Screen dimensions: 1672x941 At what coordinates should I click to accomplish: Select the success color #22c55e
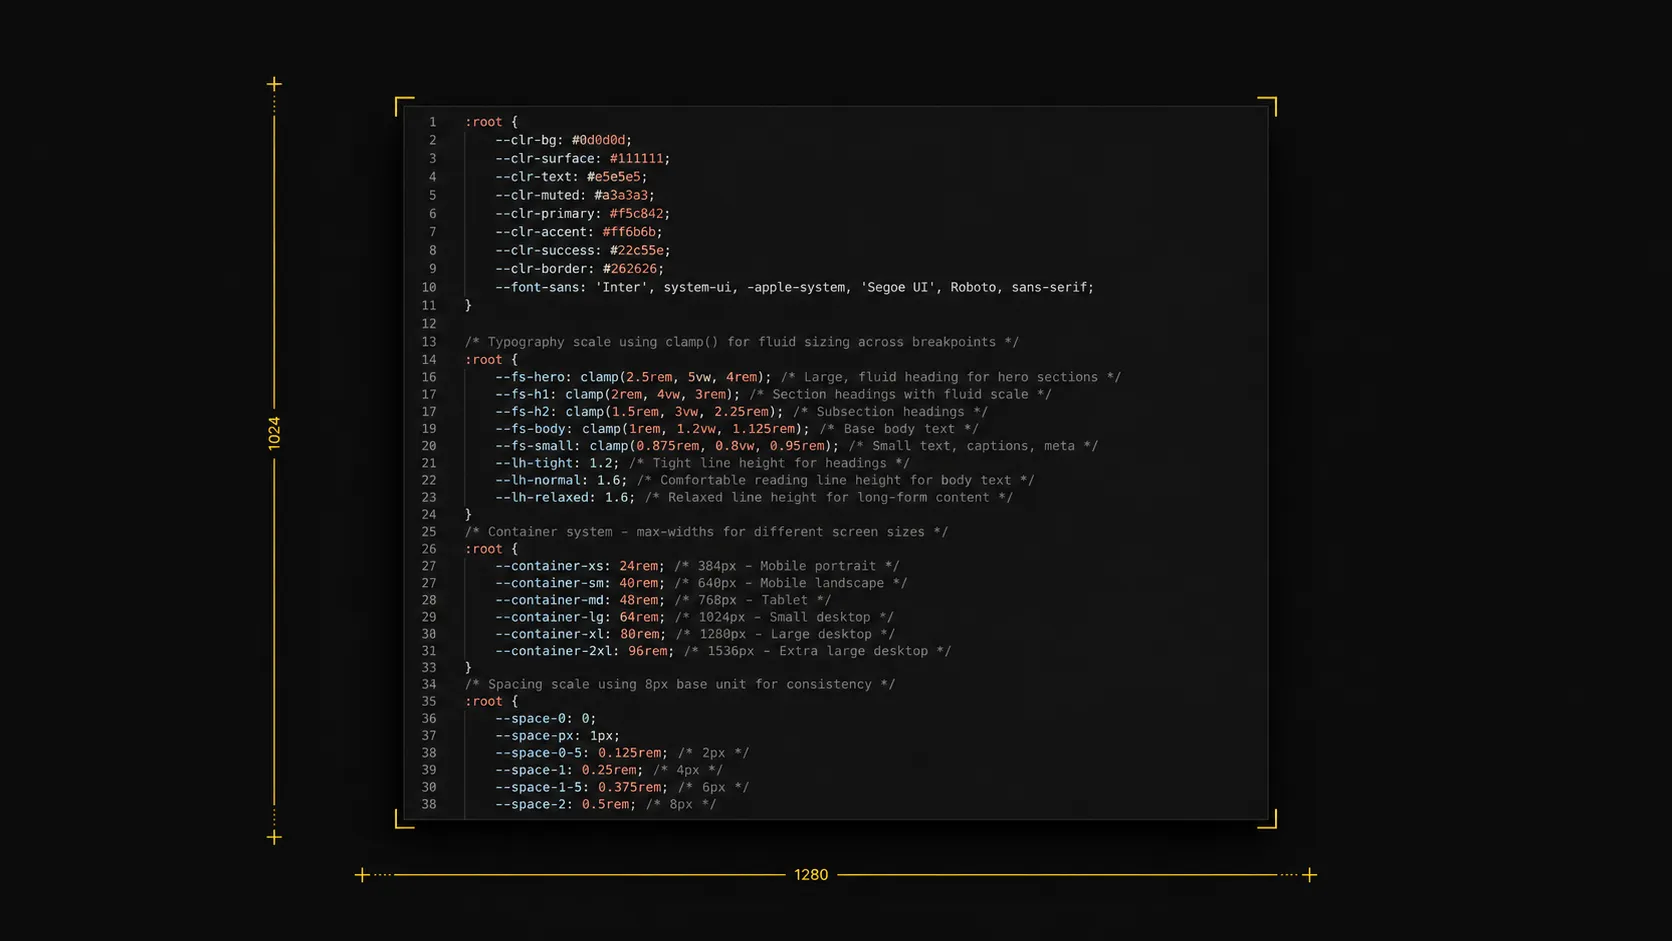(636, 250)
